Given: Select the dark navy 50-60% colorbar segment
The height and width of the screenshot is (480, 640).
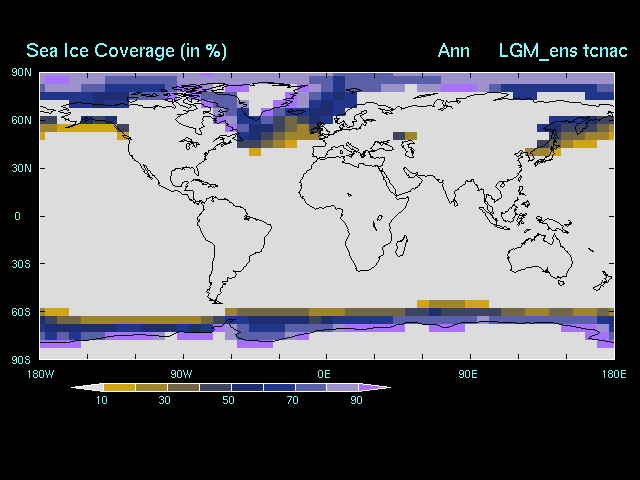Looking at the screenshot, I should click(248, 387).
